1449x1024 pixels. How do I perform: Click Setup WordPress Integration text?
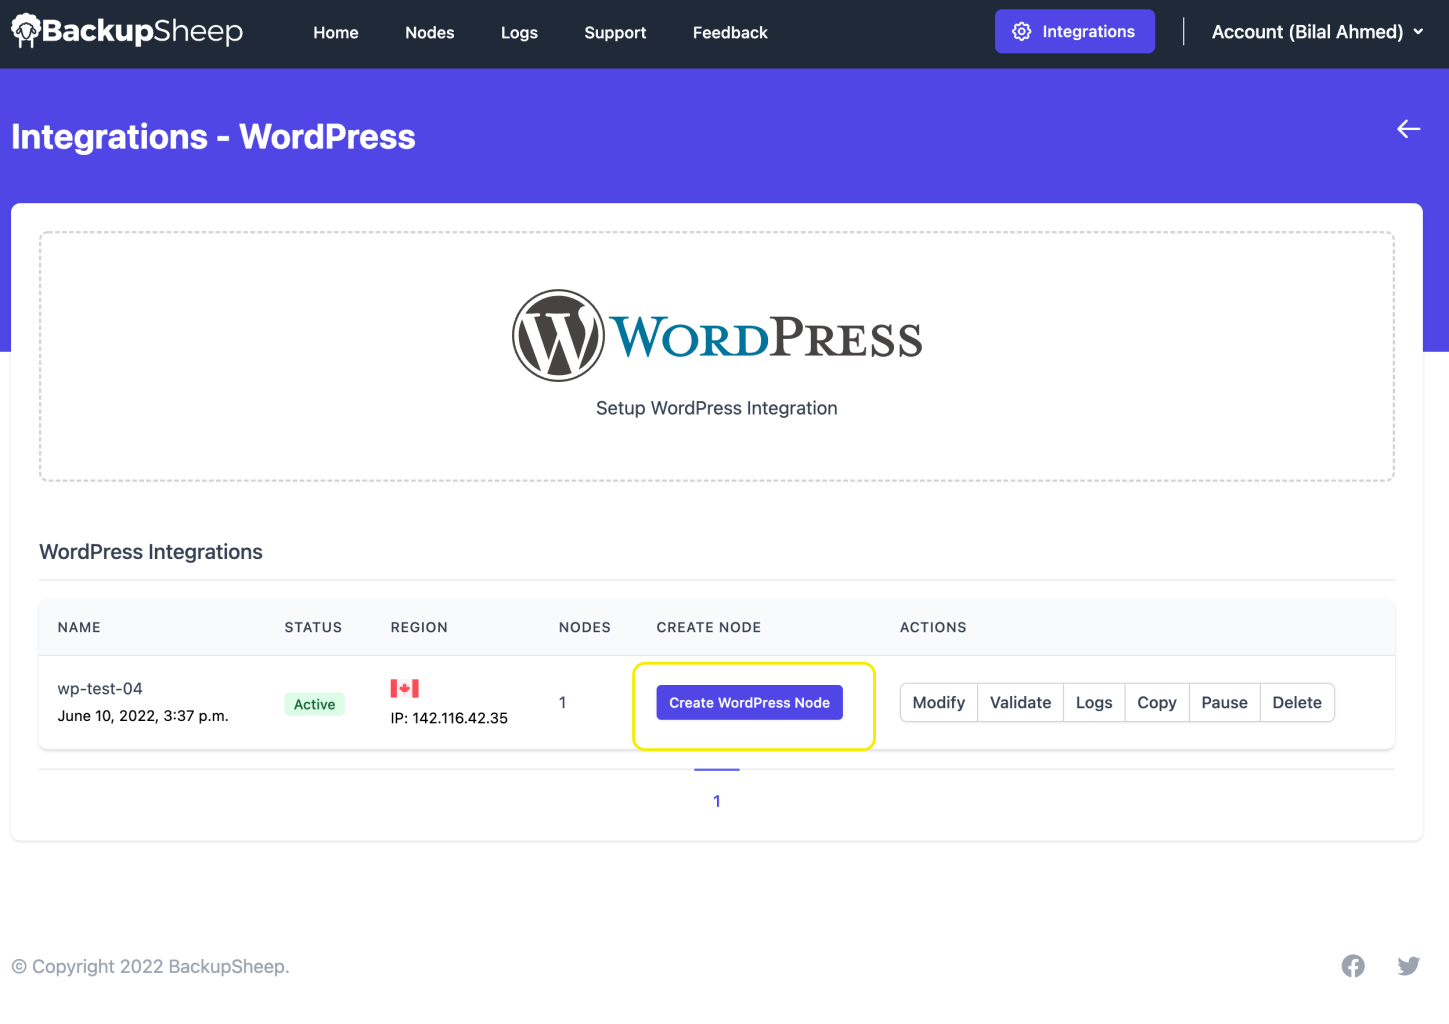click(x=716, y=408)
